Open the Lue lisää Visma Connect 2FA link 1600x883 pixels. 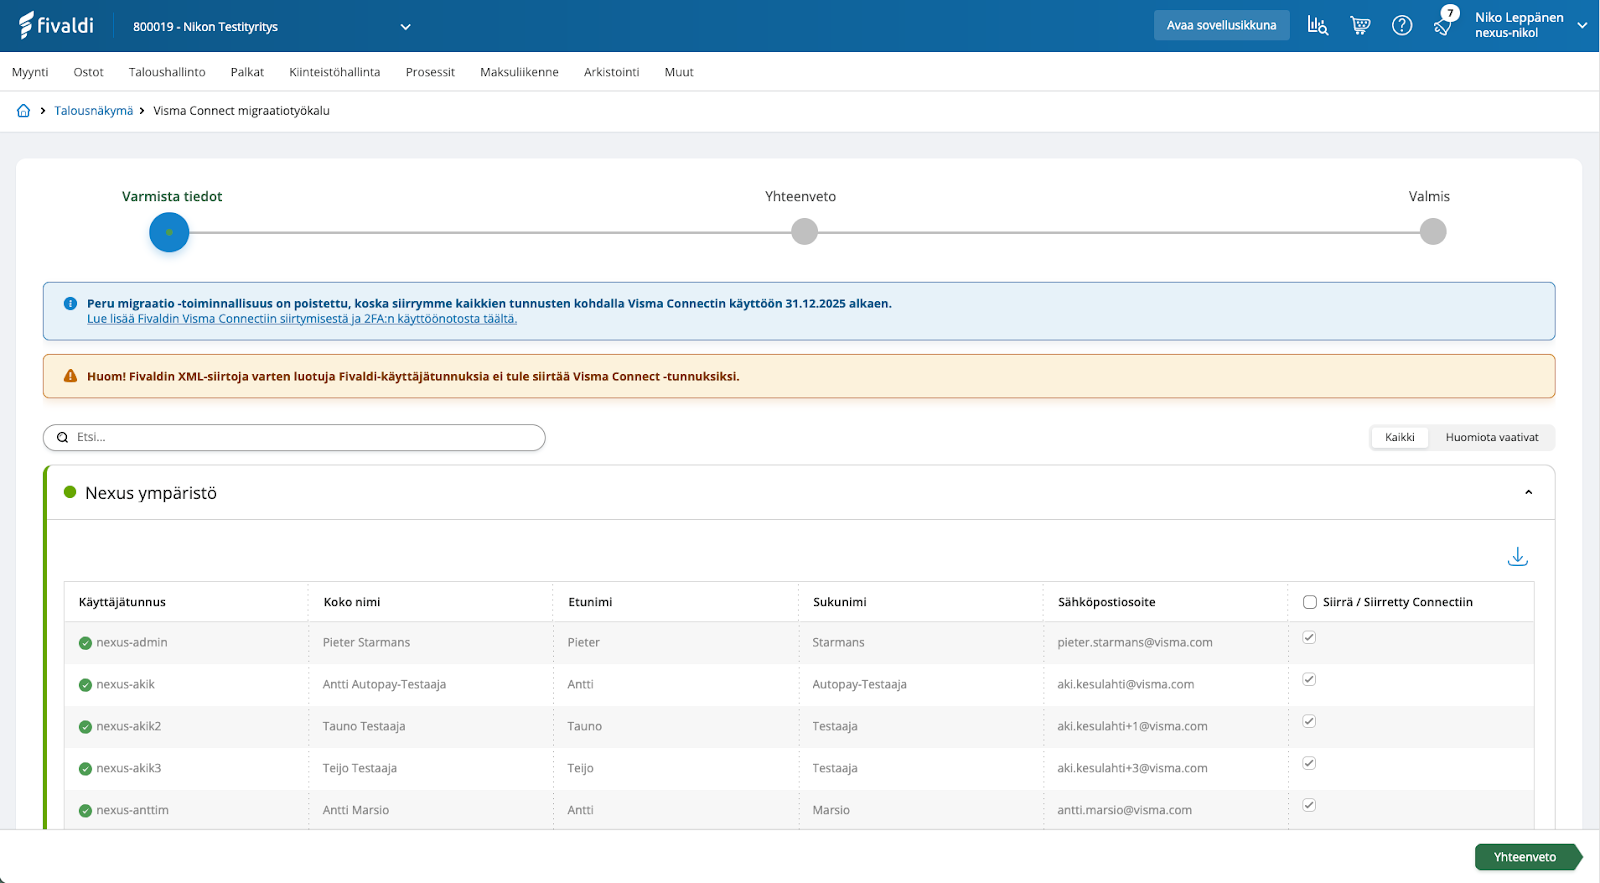coord(302,319)
